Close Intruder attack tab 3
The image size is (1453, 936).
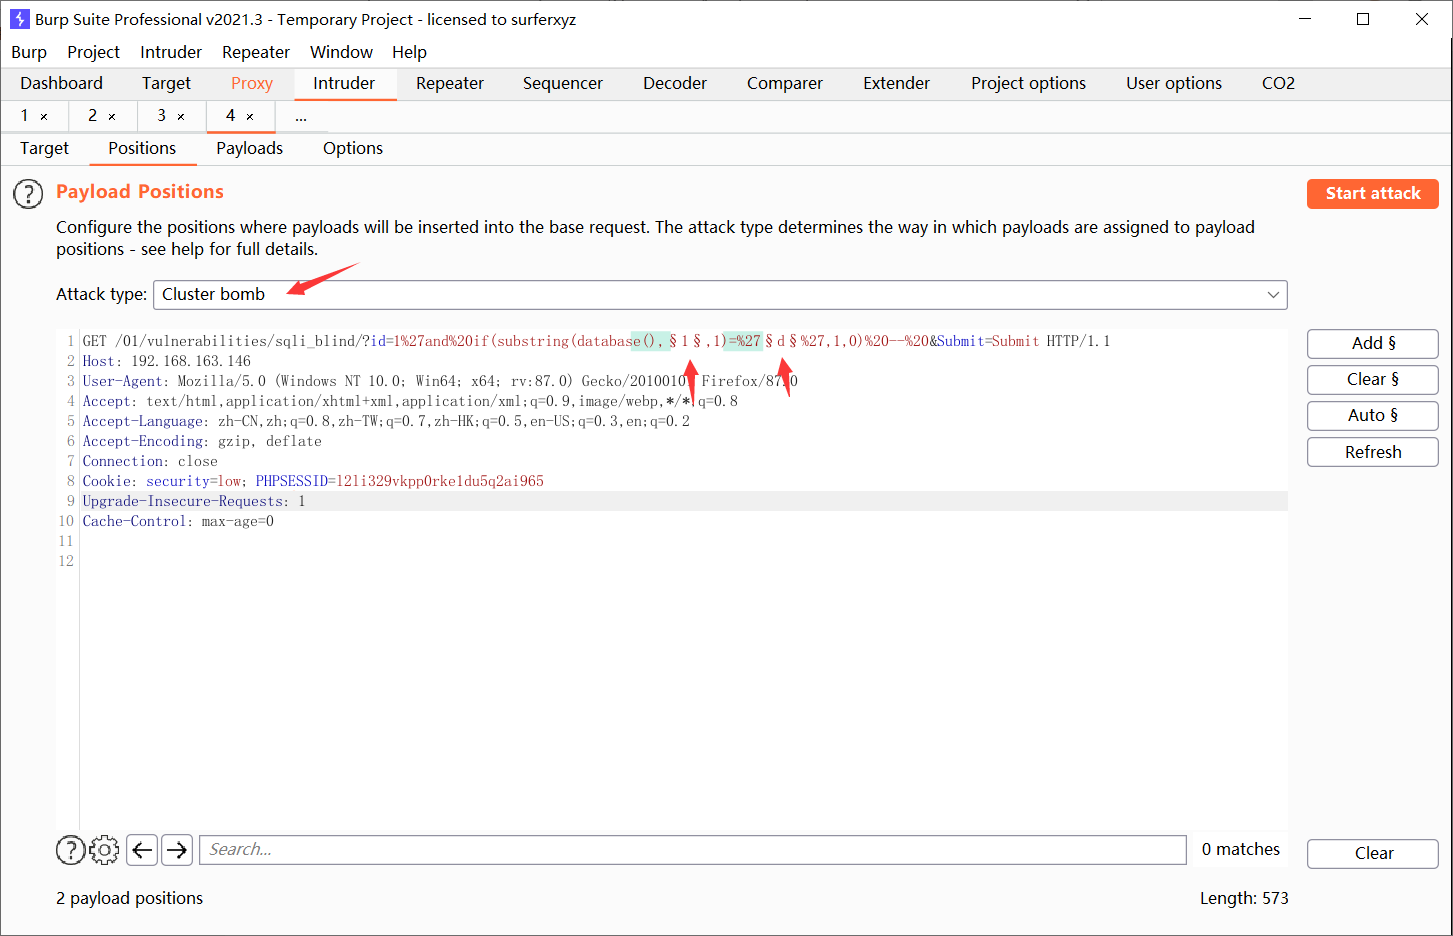pyautogui.click(x=181, y=116)
